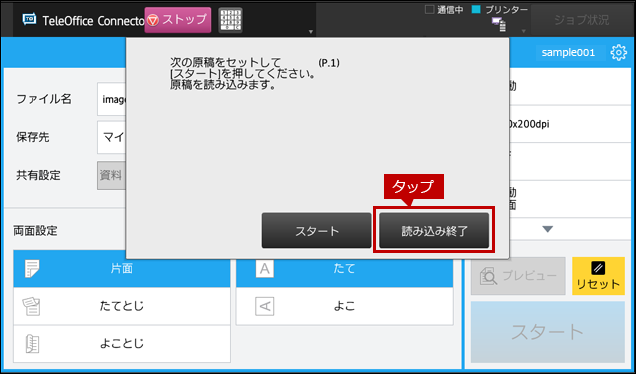Tap the large blue スタート button
636x374 pixels.
pos(548,332)
